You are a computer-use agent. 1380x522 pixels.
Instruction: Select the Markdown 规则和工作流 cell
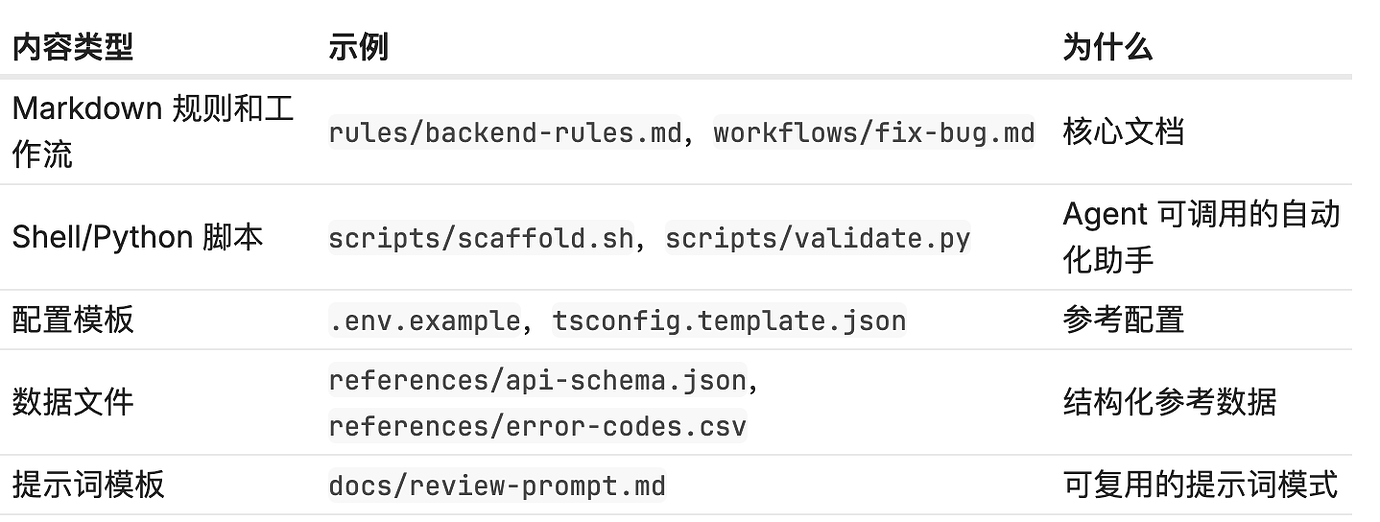(x=152, y=132)
